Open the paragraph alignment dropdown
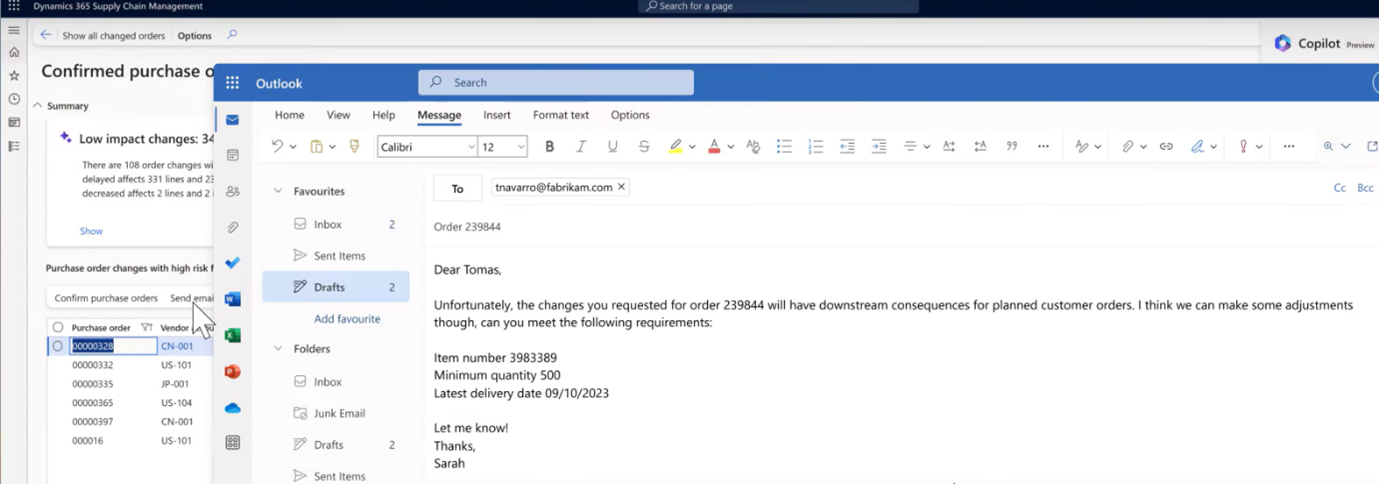The height and width of the screenshot is (484, 1379). [927, 147]
